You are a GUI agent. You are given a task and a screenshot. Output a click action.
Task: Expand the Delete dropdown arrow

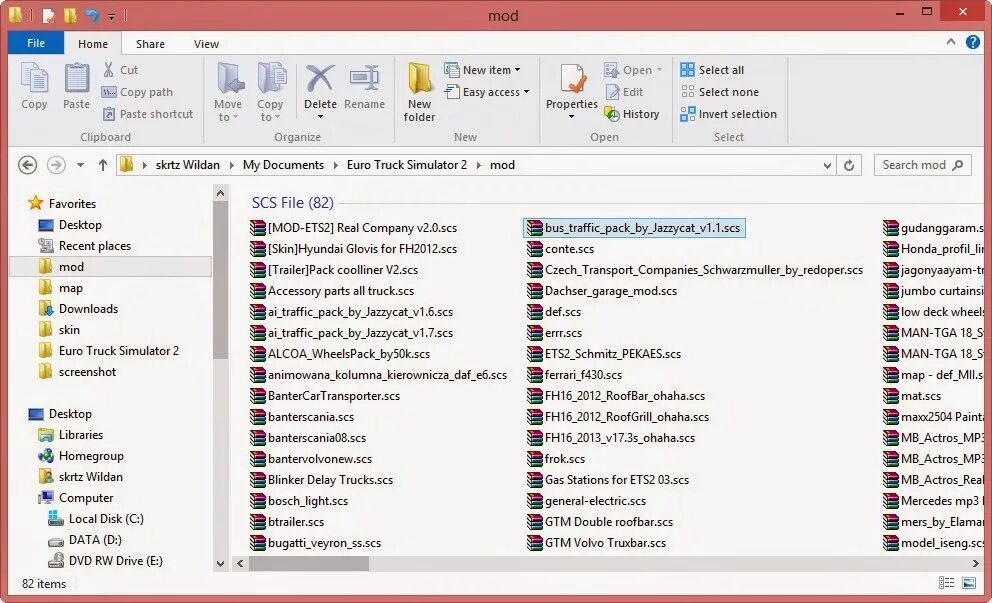click(320, 116)
